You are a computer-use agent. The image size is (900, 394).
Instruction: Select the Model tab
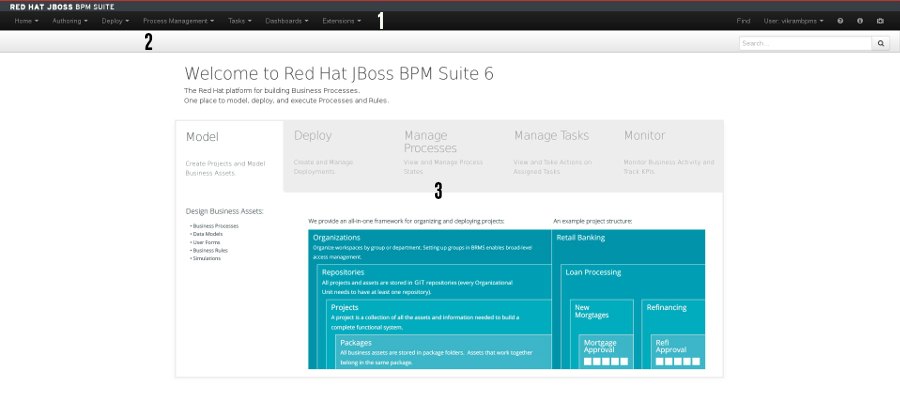(x=229, y=156)
